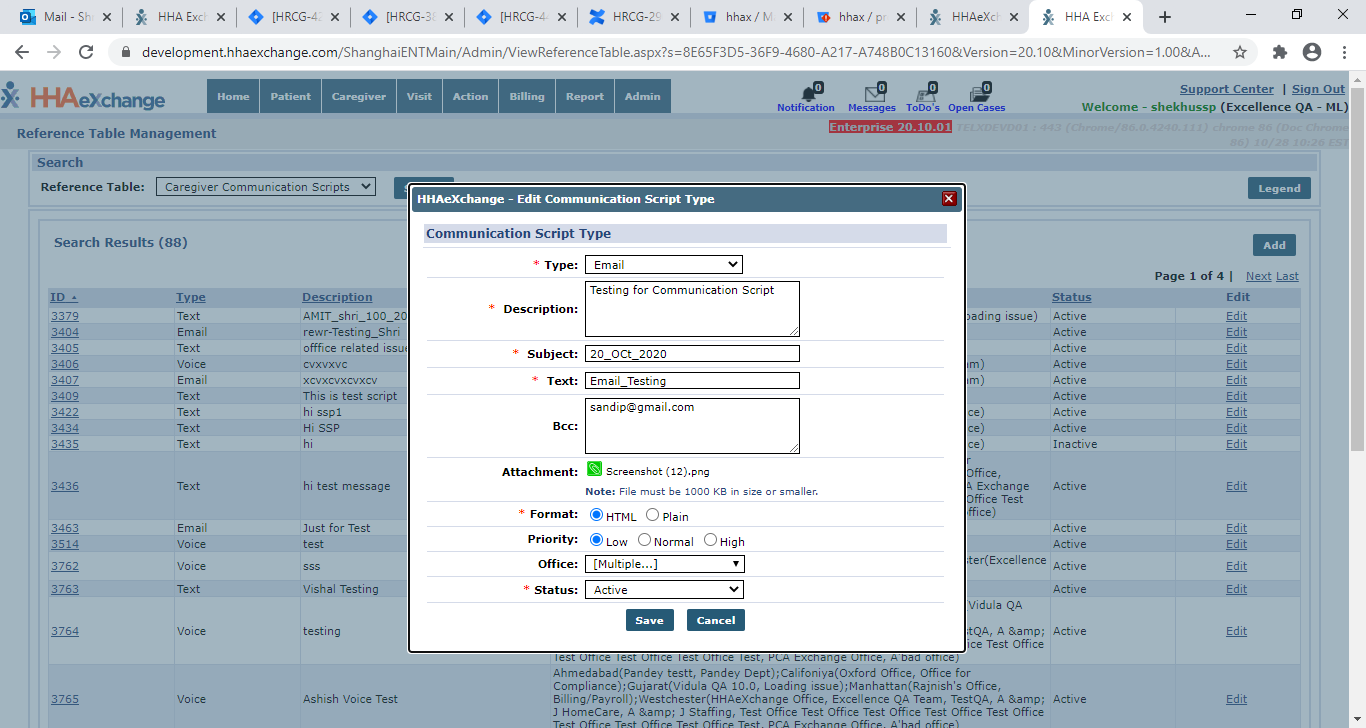
Task: View site lock information icon
Action: click(126, 53)
